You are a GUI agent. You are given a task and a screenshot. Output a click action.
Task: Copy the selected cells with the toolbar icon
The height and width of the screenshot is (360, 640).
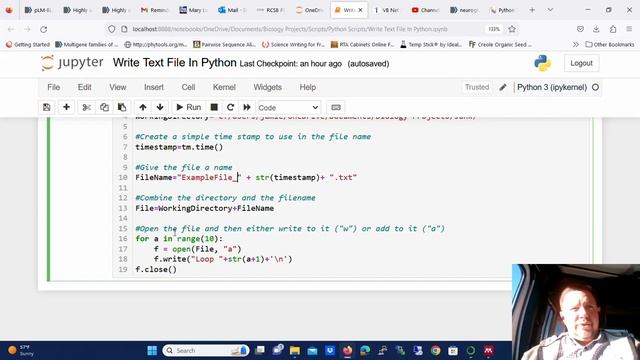(x=104, y=107)
